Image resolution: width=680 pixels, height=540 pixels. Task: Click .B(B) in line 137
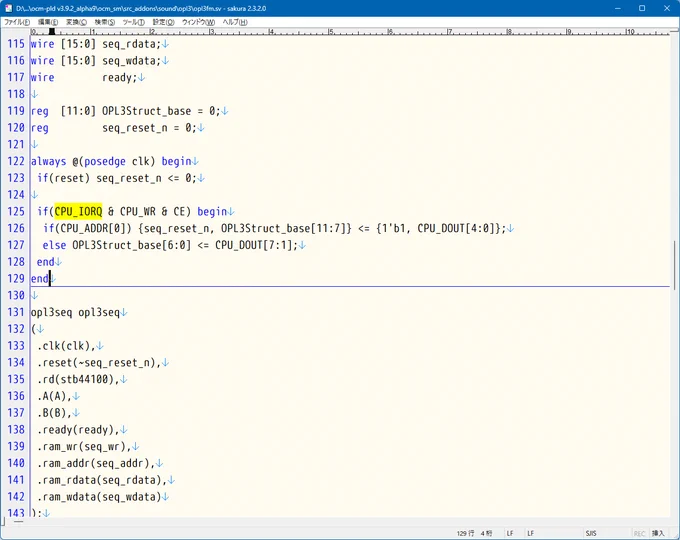click(x=51, y=413)
